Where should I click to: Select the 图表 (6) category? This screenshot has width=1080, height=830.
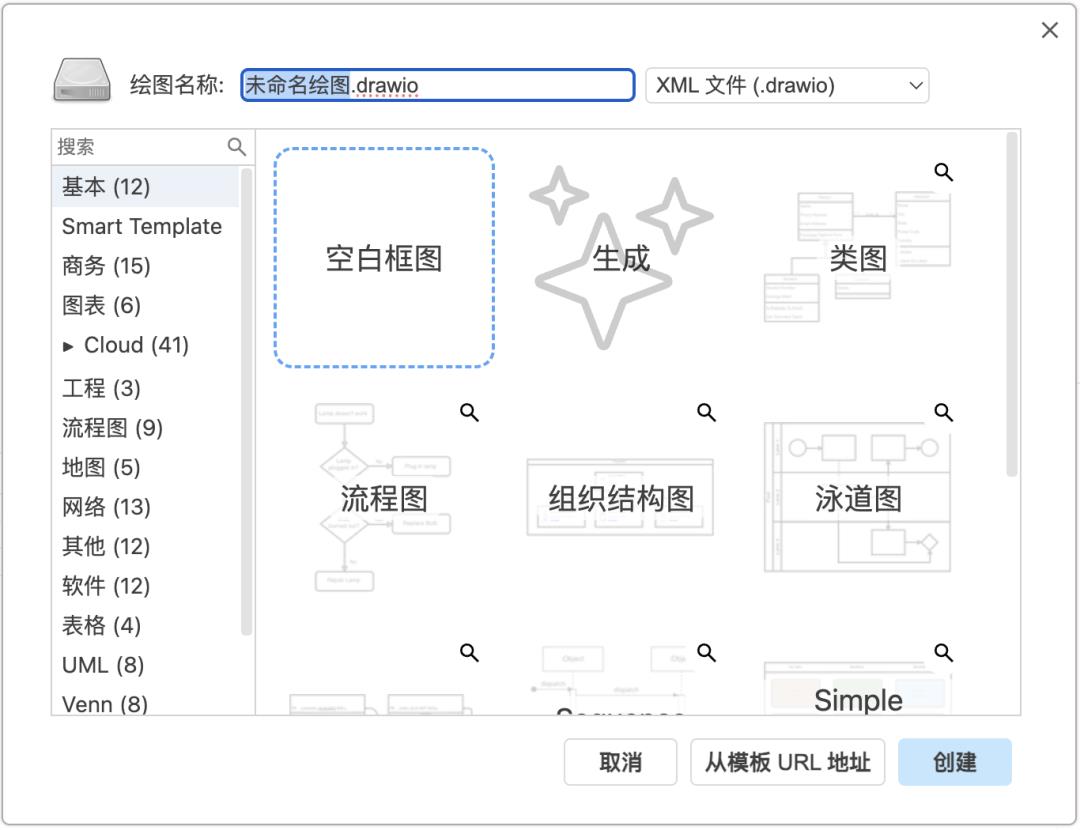[x=145, y=305]
